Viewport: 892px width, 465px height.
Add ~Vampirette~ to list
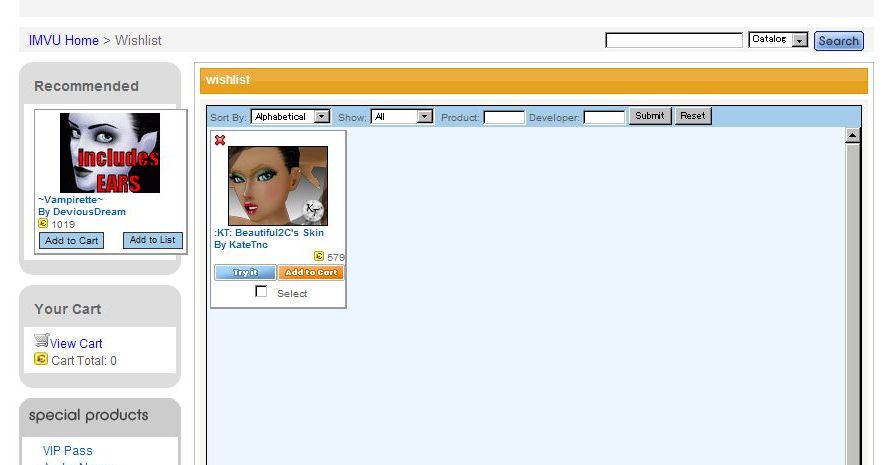pyautogui.click(x=153, y=240)
